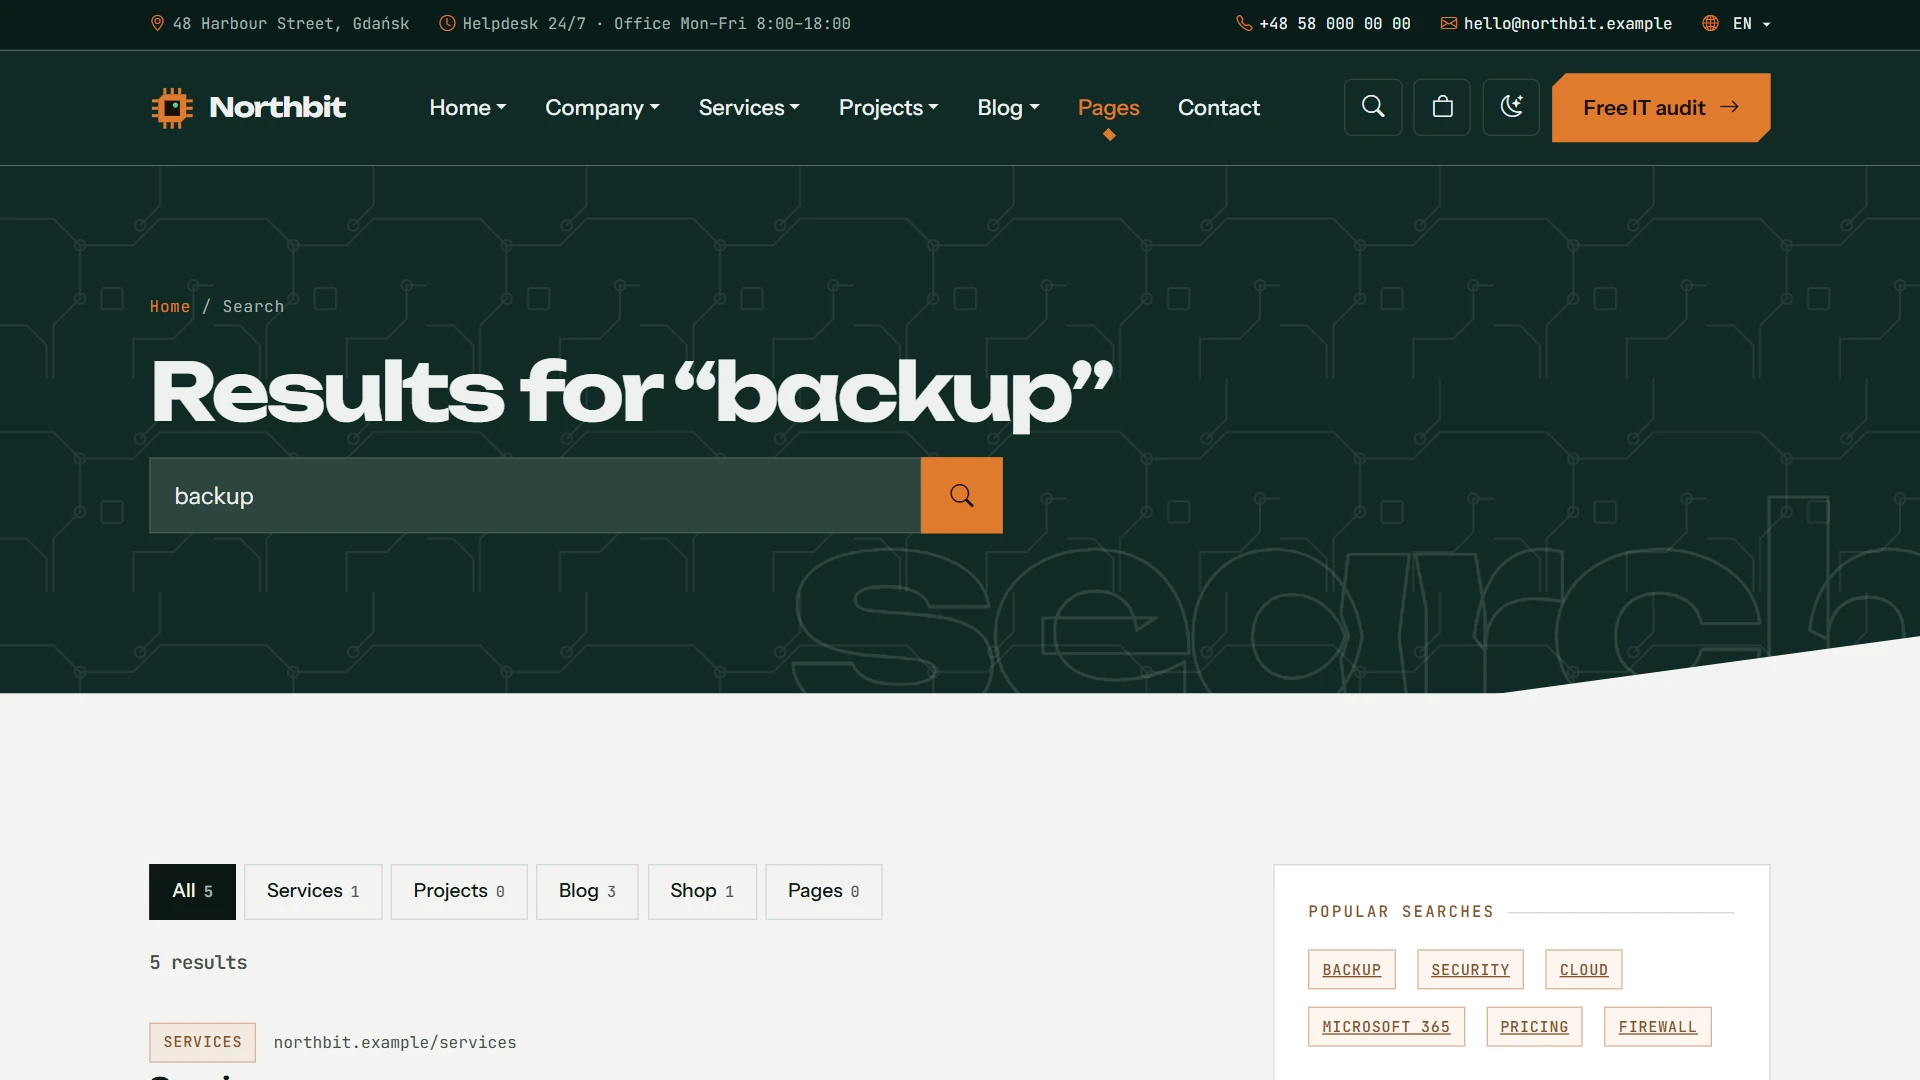Follow the Home breadcrumb link
This screenshot has width=1920, height=1080.
(170, 306)
